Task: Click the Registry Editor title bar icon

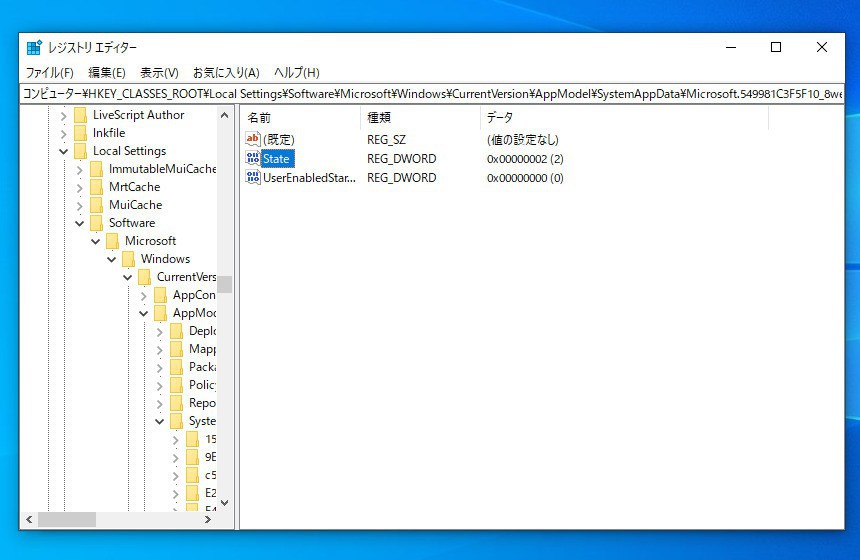Action: [34, 48]
